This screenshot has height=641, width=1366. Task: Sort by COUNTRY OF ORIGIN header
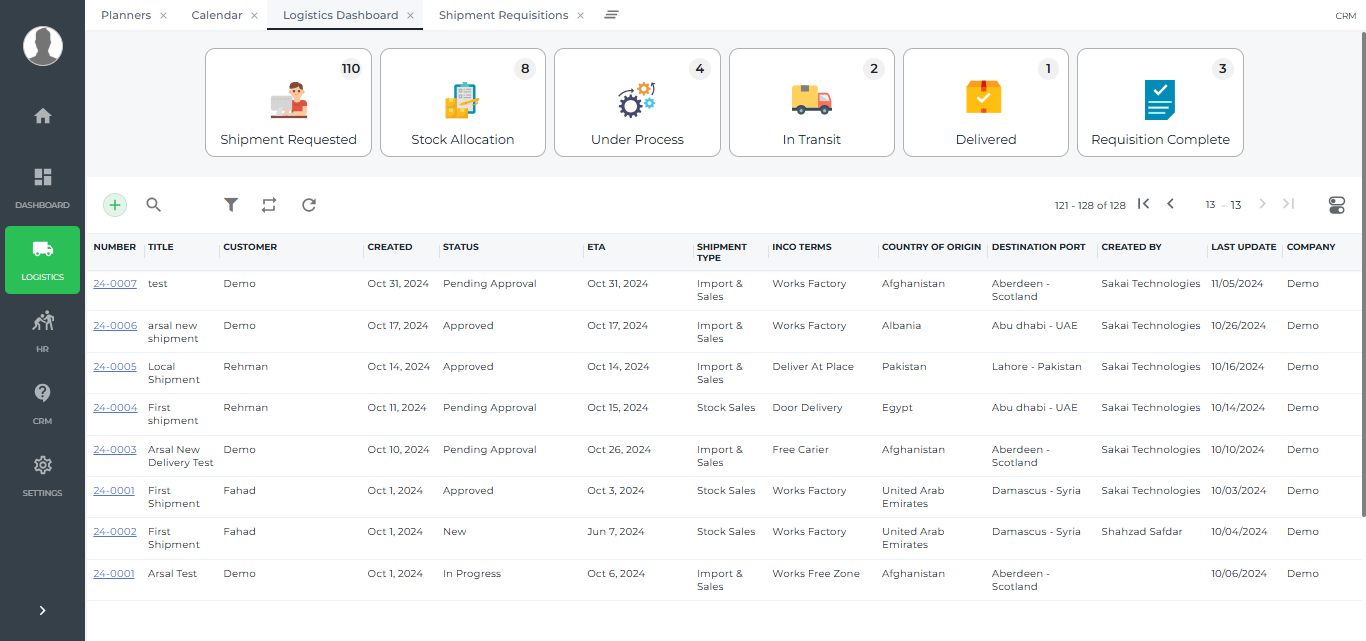931,247
